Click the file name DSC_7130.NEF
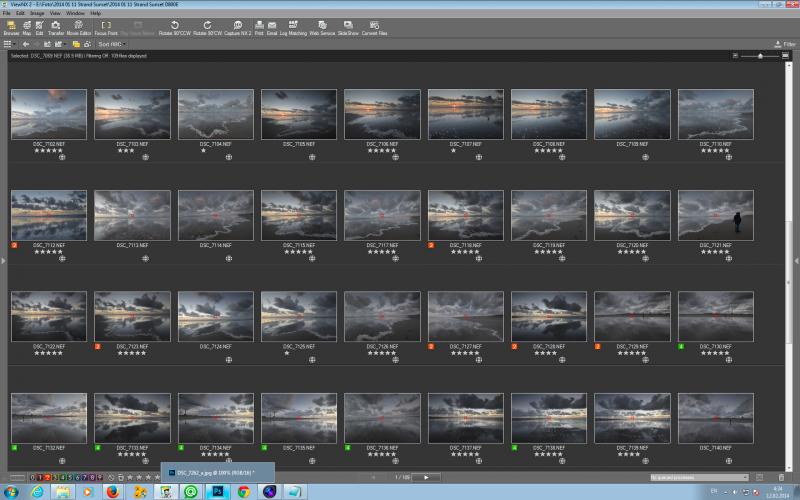 coord(716,346)
